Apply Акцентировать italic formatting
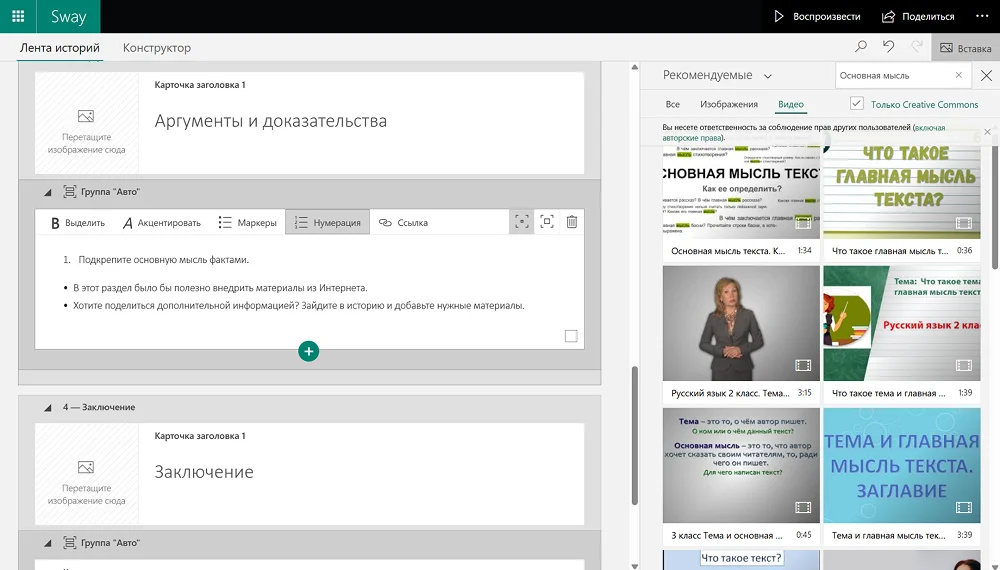 click(161, 223)
